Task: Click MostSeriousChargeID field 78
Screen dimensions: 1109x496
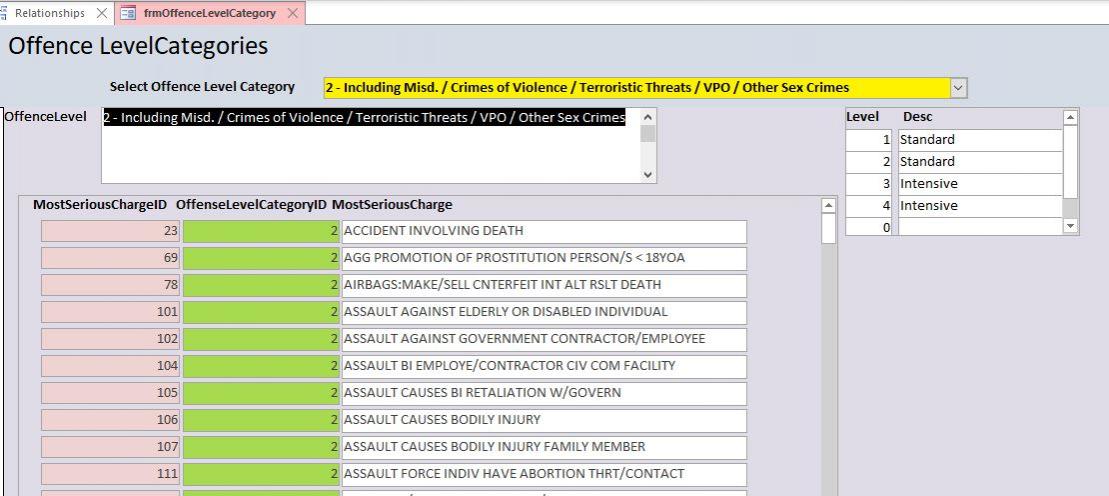Action: [x=110, y=285]
